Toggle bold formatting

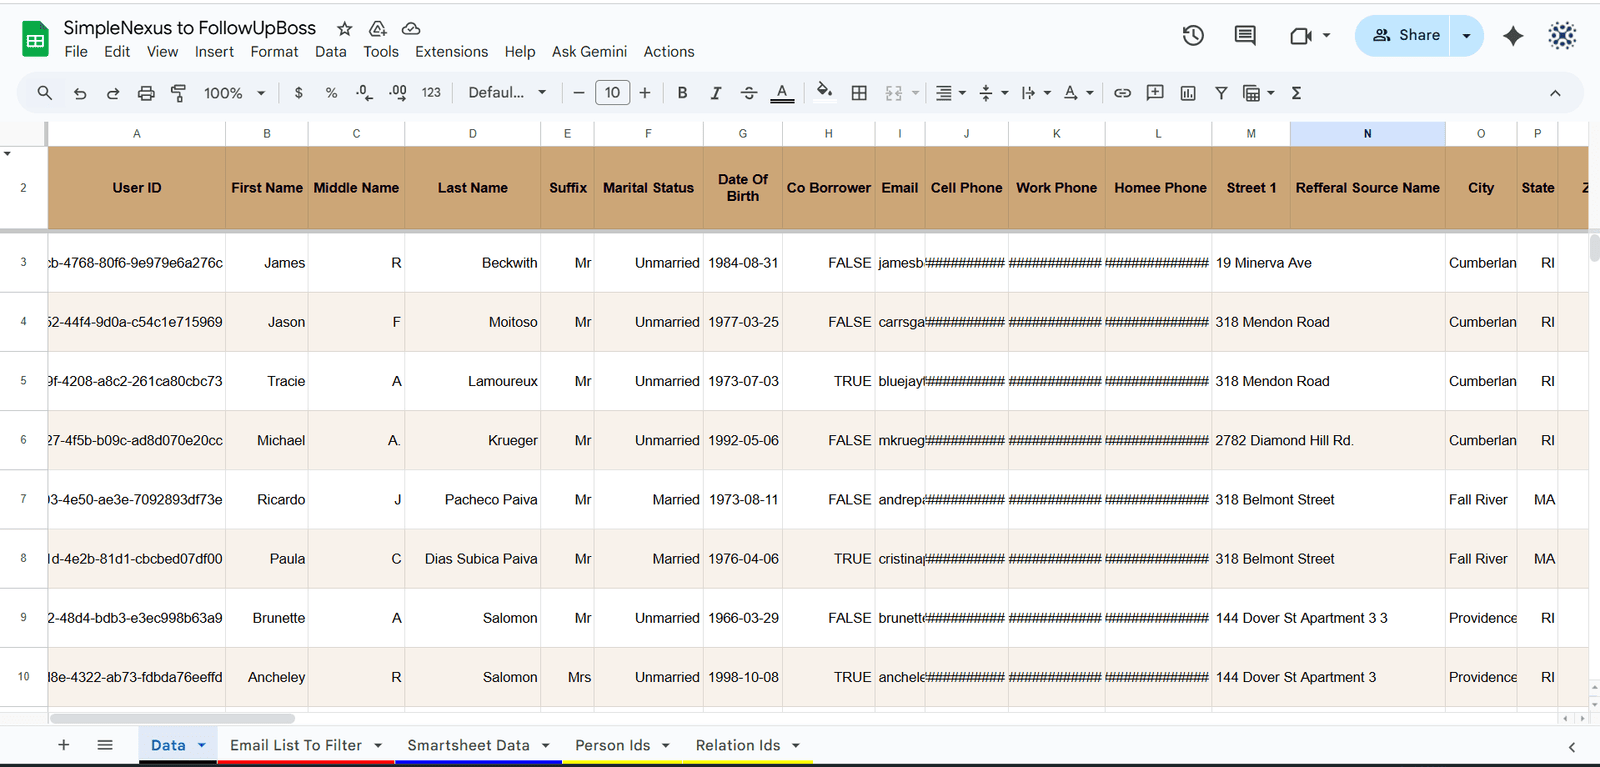[x=682, y=93]
